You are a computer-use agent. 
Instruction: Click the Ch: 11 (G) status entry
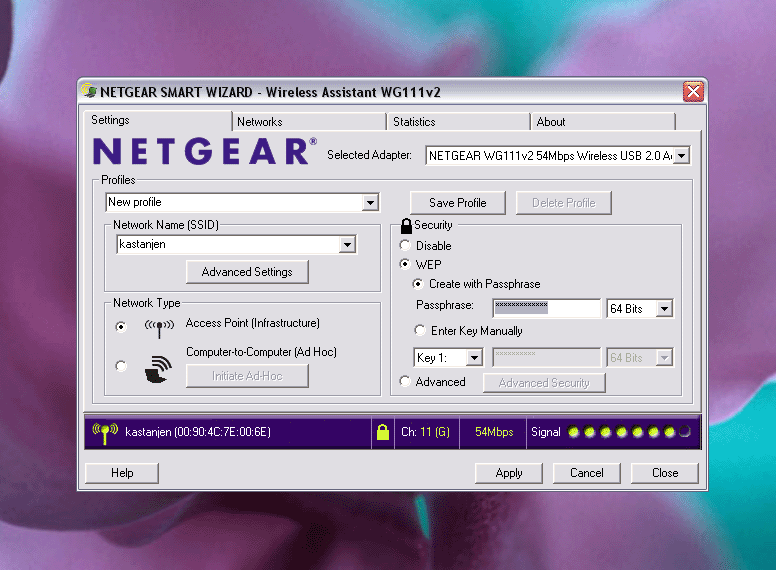click(x=426, y=432)
